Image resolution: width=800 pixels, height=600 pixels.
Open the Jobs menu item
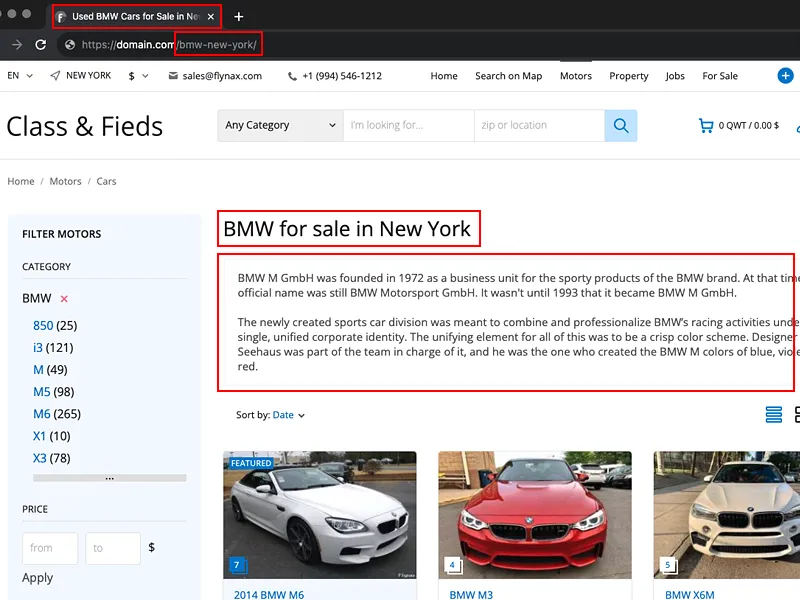tap(675, 76)
